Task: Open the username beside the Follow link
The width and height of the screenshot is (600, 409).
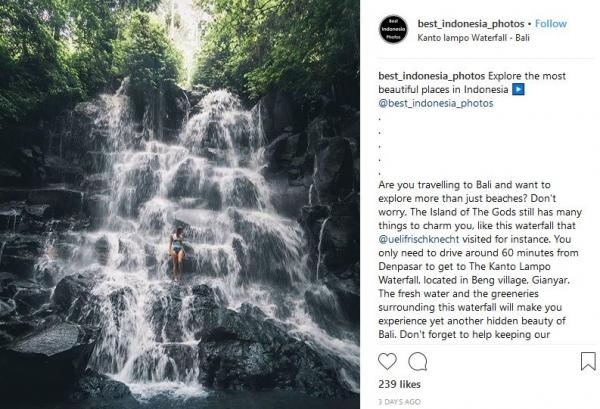Action: tap(470, 23)
